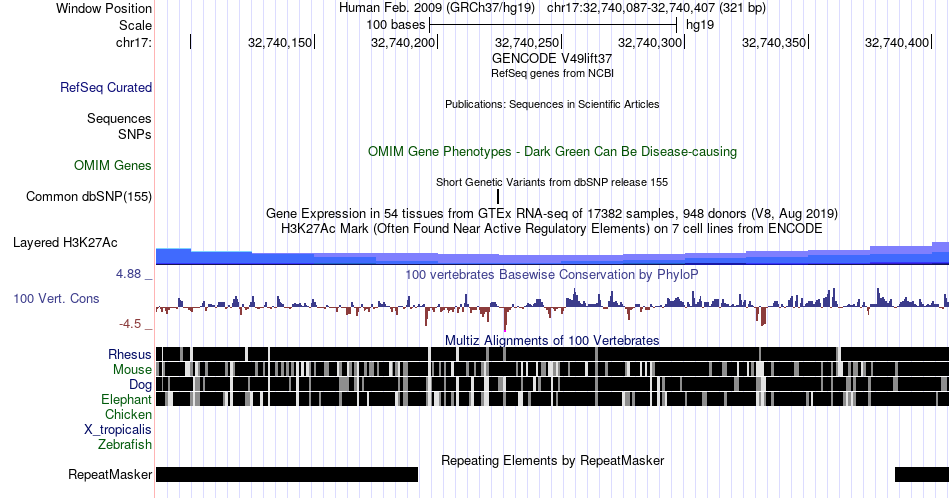Click the Layered H3K27Ac track label
The image size is (950, 498).
coord(65,242)
